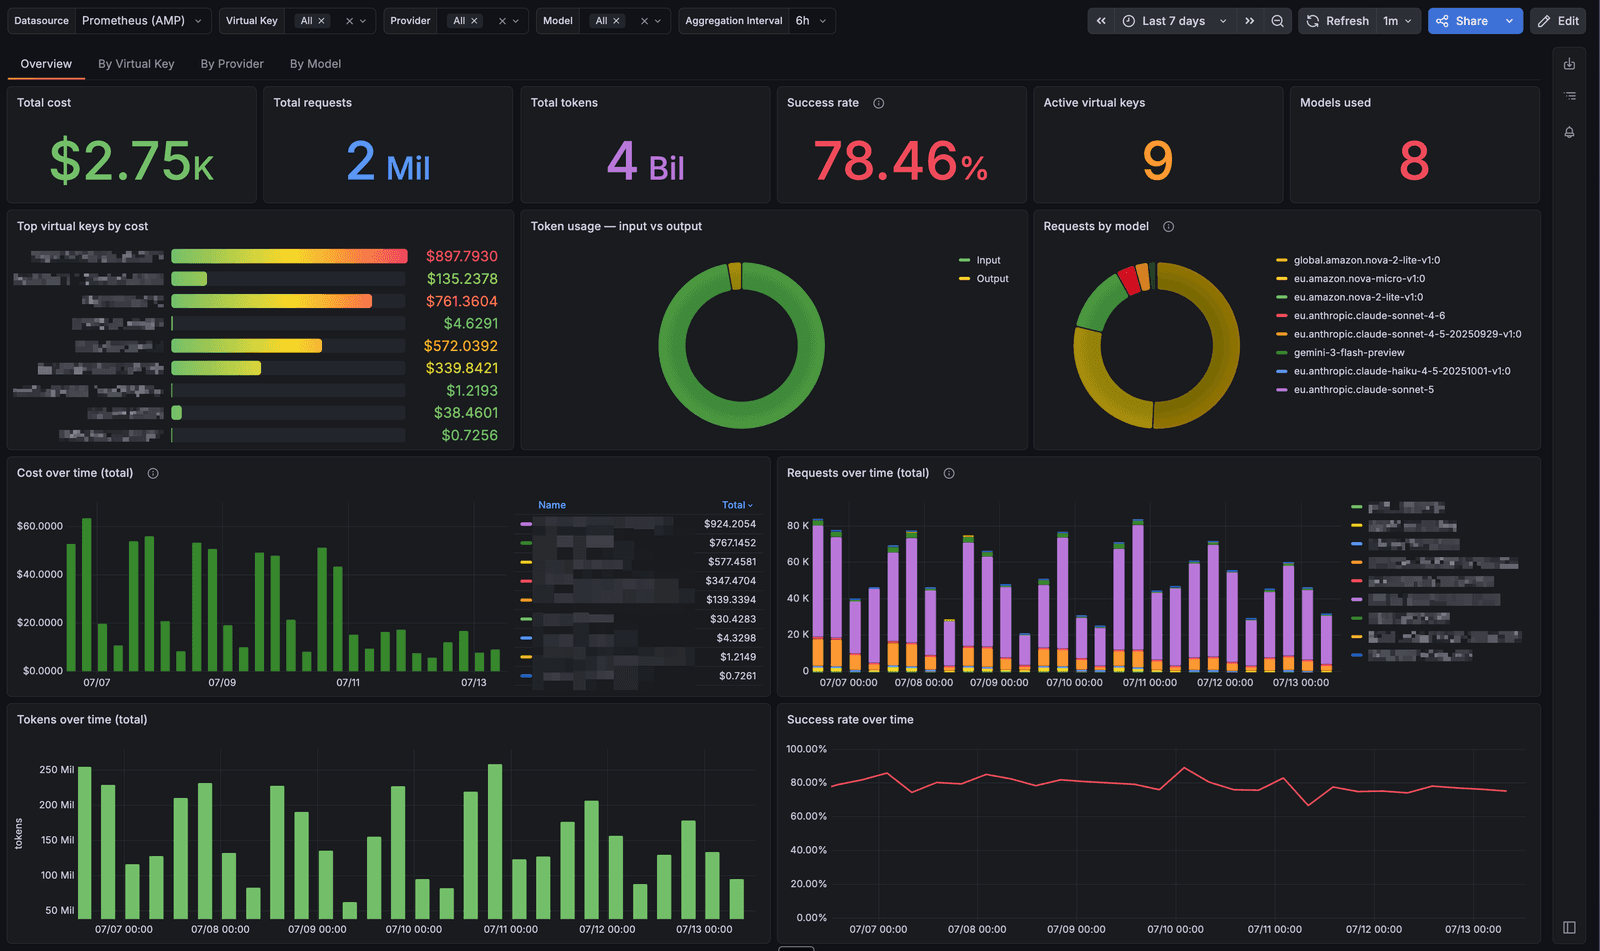This screenshot has width=1600, height=951.
Task: Remove the All chip from Virtual Key
Action: pyautogui.click(x=322, y=21)
